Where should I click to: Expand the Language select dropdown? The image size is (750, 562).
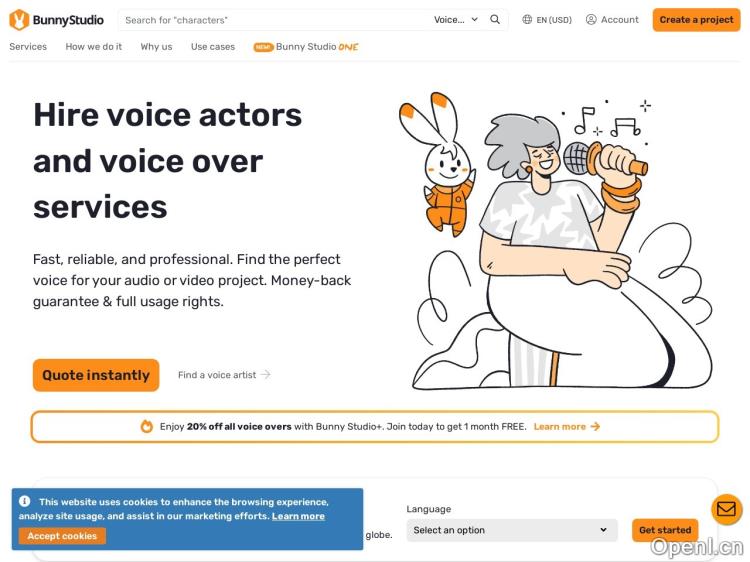(510, 530)
